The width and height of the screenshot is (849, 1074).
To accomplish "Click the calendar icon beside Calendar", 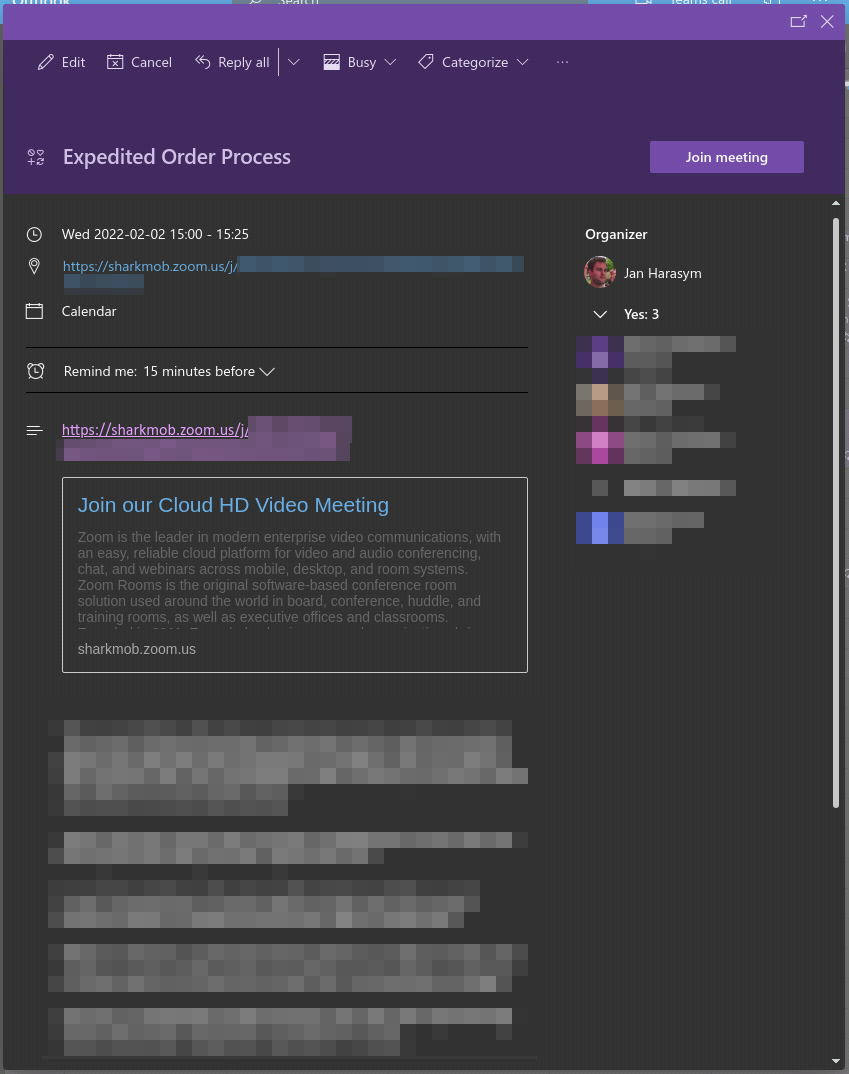I will [35, 311].
